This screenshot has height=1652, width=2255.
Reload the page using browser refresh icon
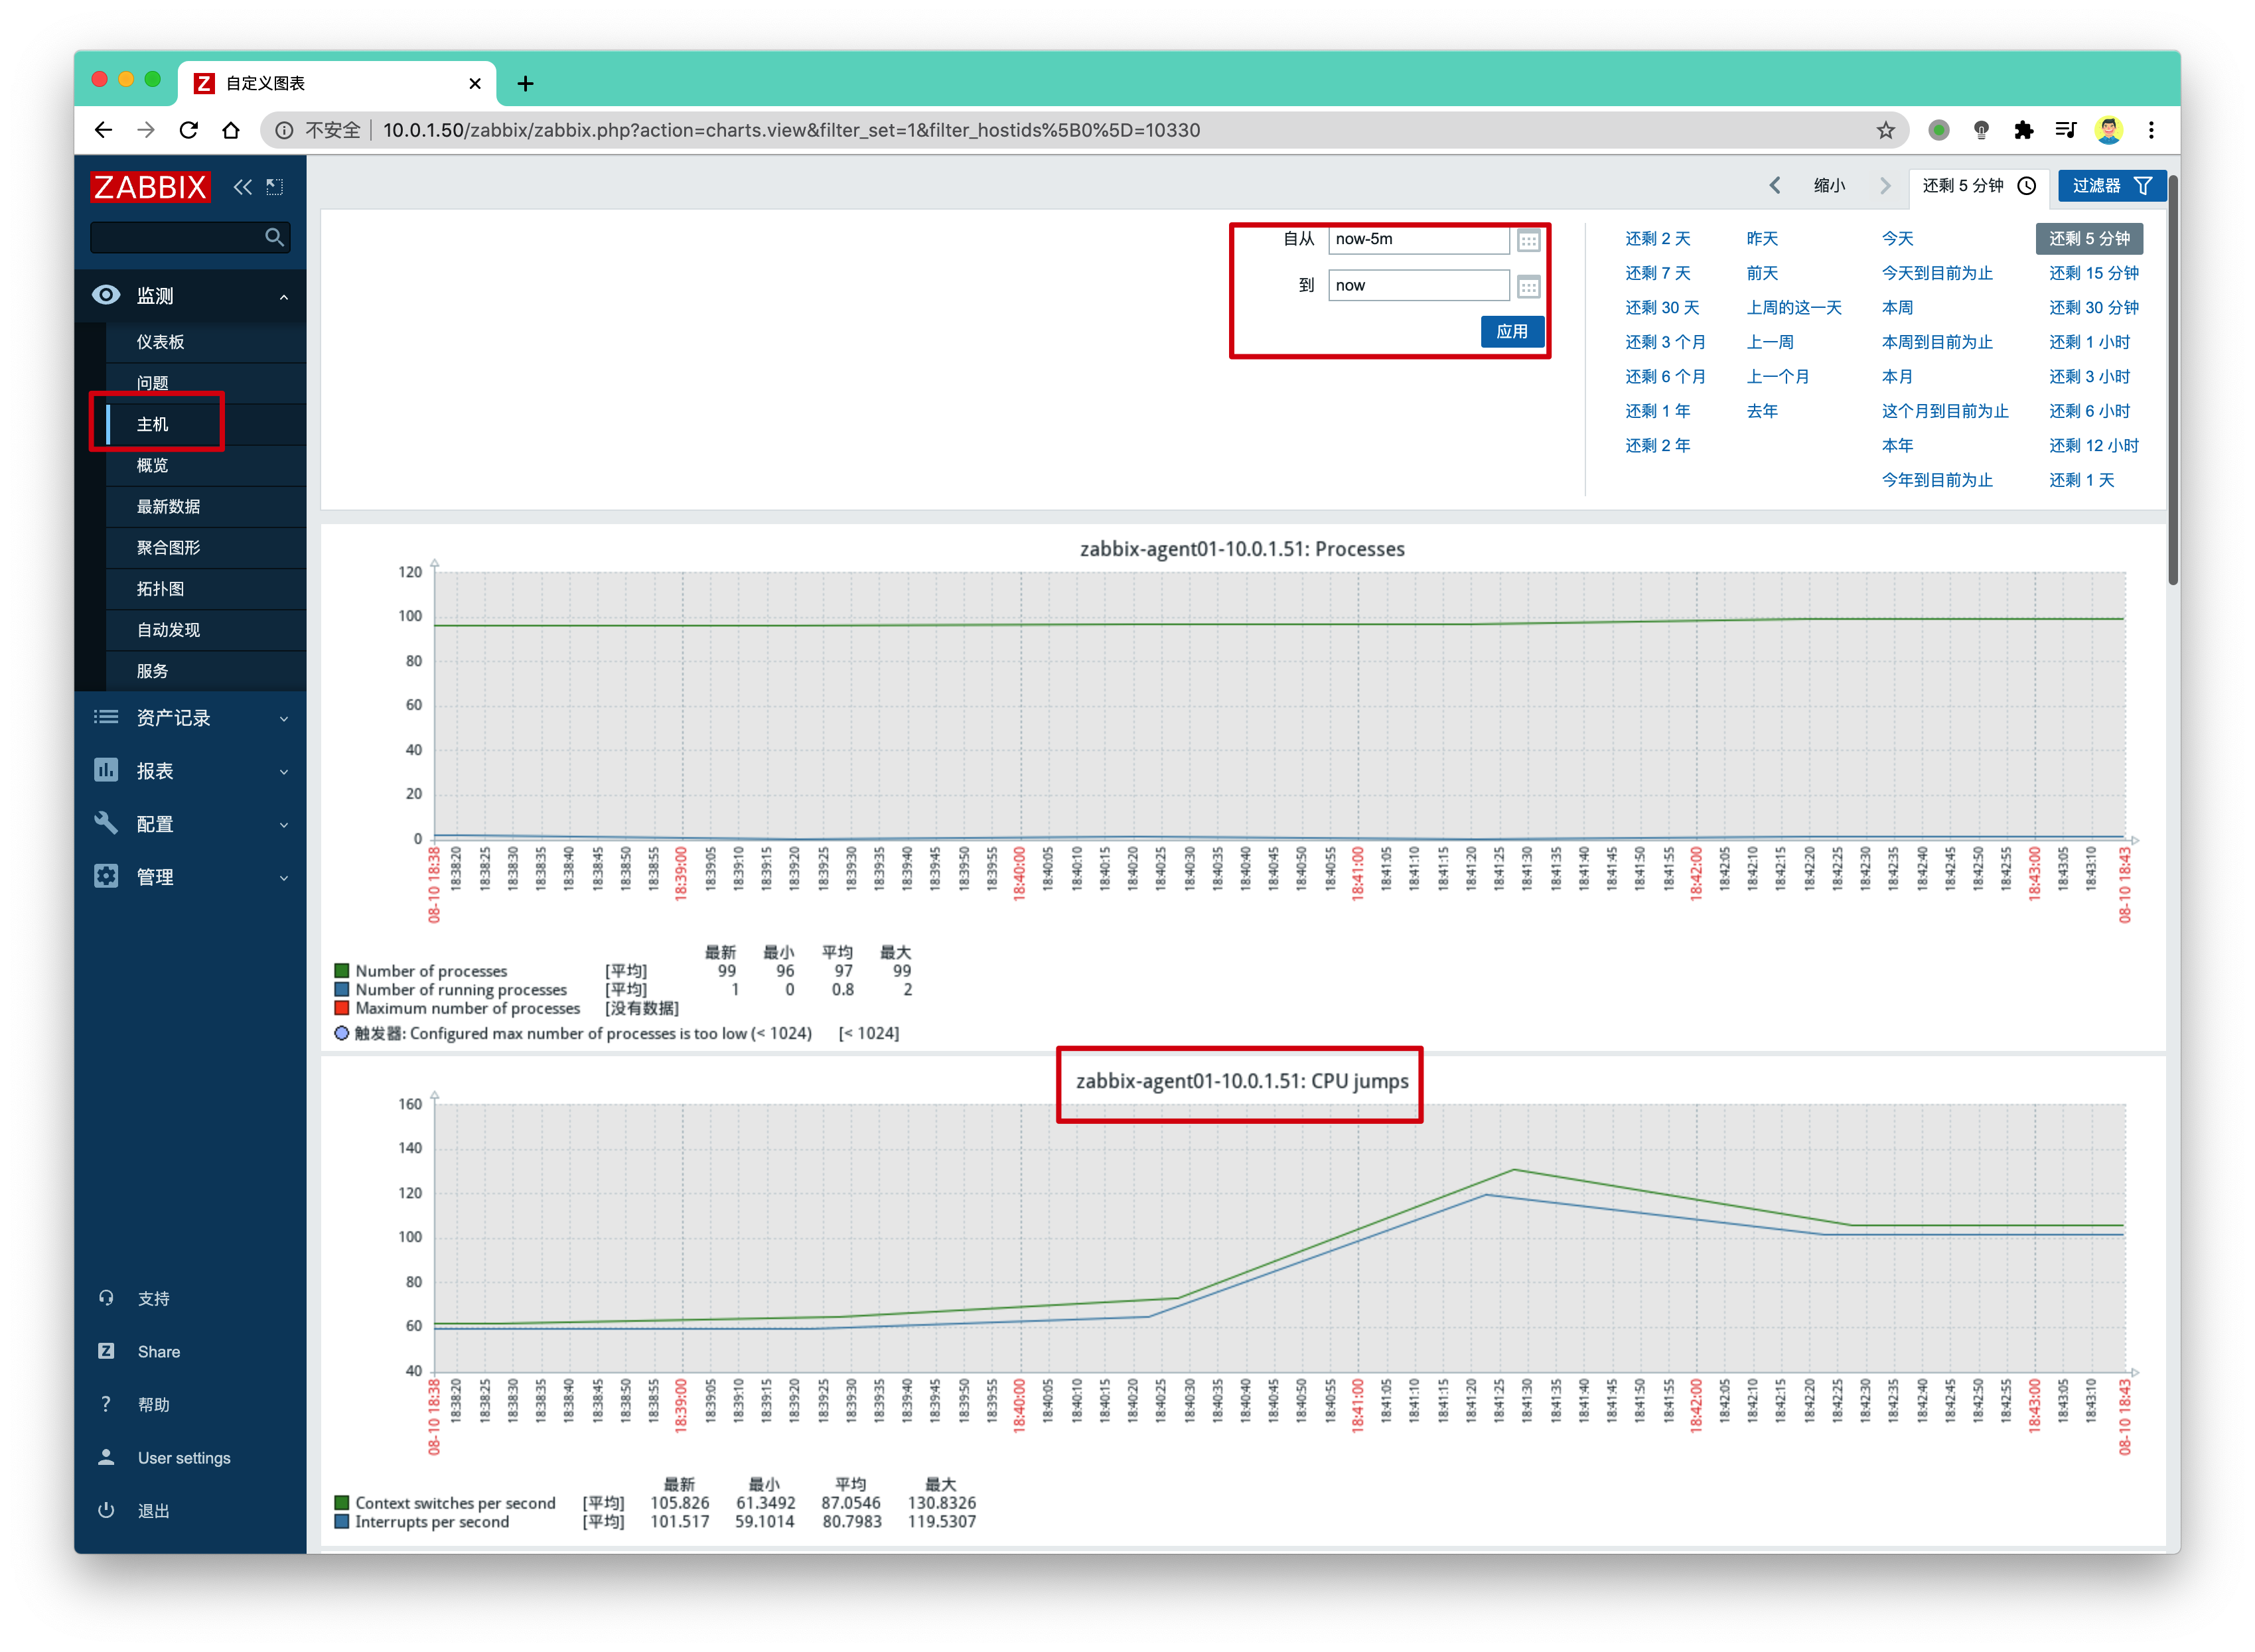coord(188,130)
